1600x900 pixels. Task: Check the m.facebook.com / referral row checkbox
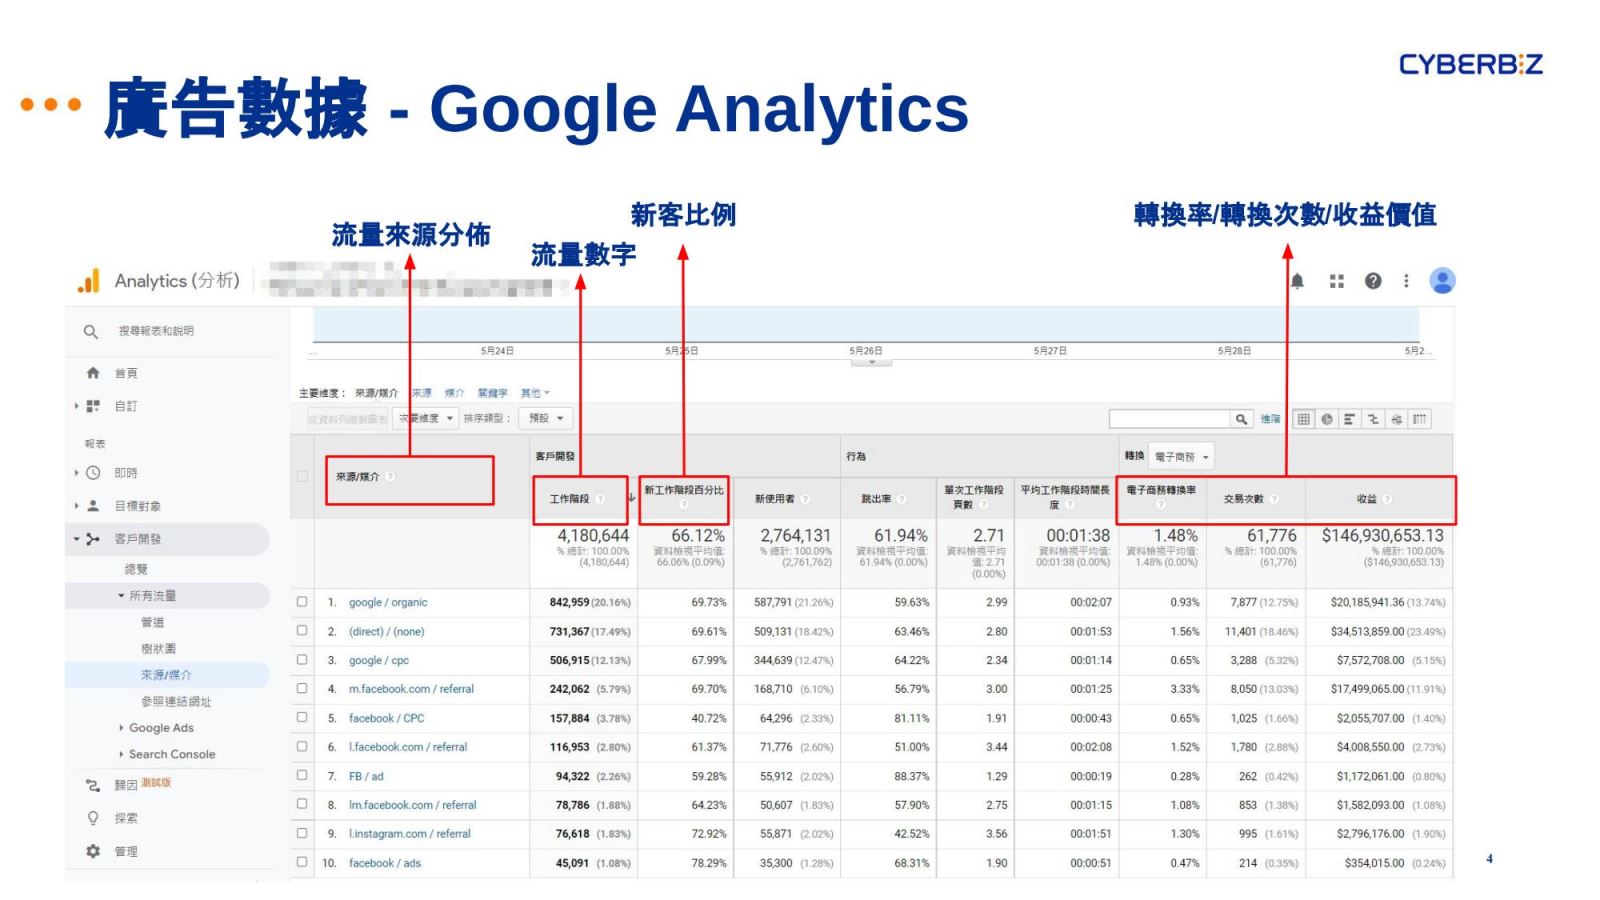coord(302,689)
